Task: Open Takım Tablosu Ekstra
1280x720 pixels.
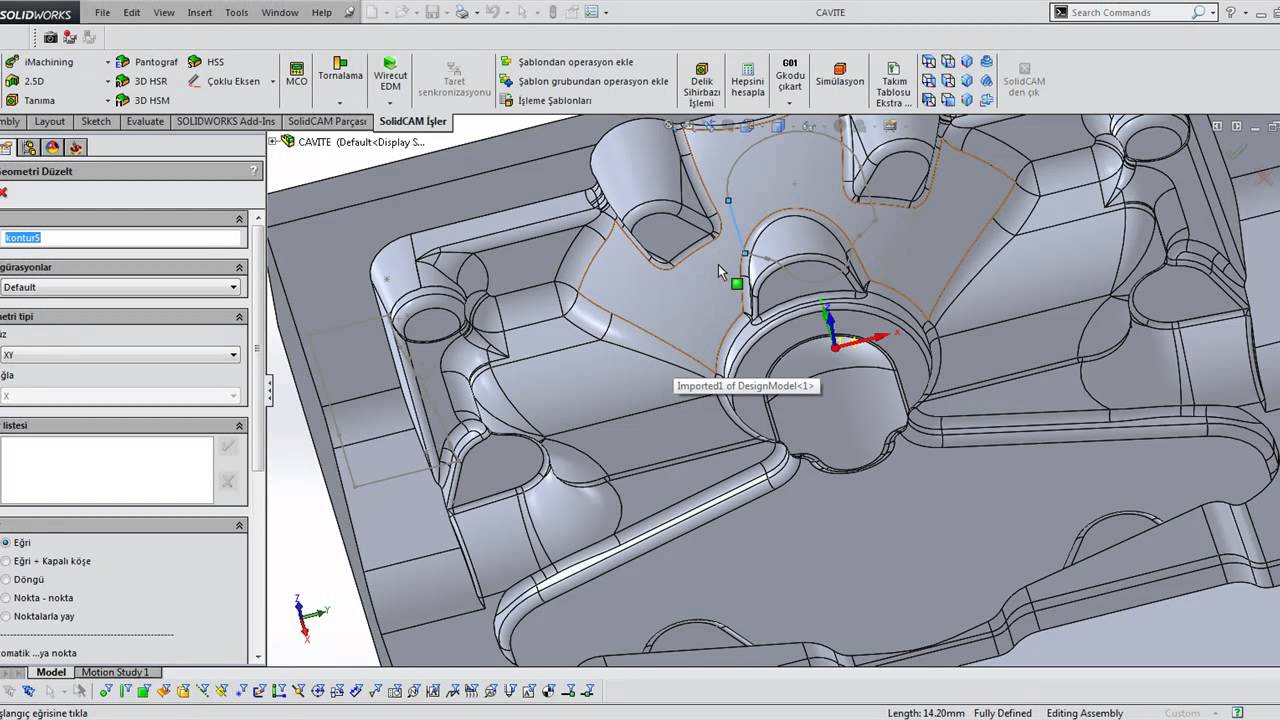Action: tap(894, 84)
